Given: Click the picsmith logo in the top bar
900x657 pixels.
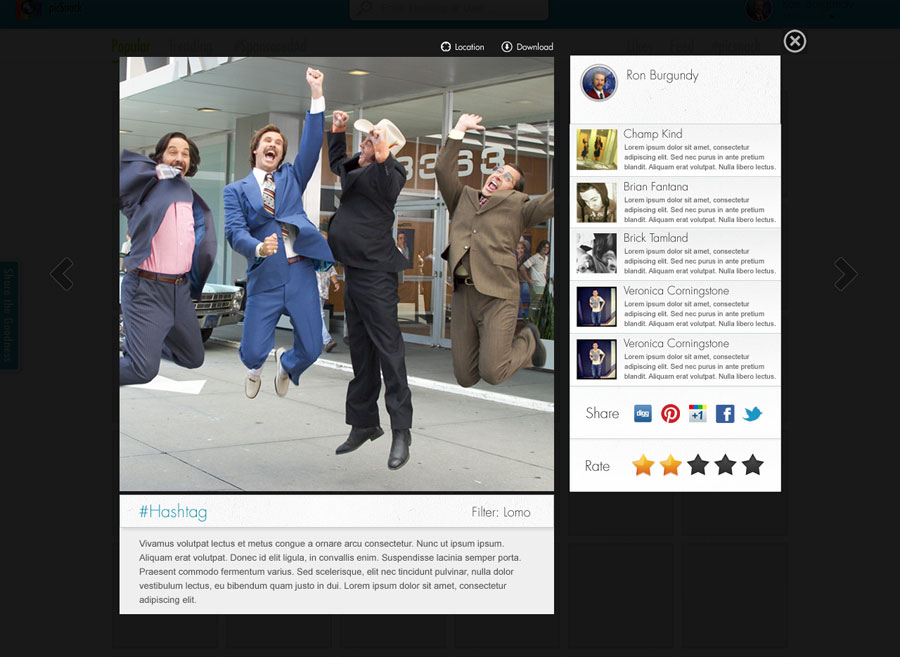Looking at the screenshot, I should (49, 8).
